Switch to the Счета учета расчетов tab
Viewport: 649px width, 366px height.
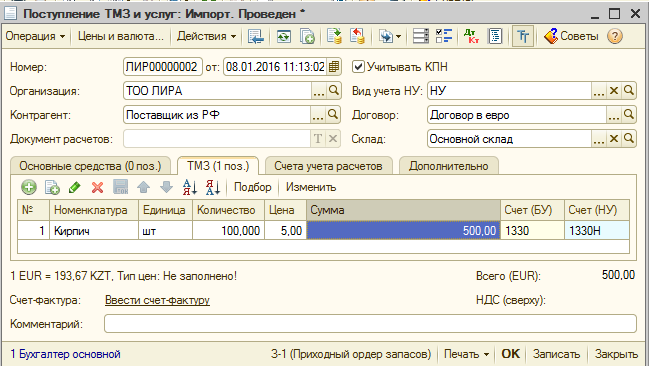(x=328, y=166)
